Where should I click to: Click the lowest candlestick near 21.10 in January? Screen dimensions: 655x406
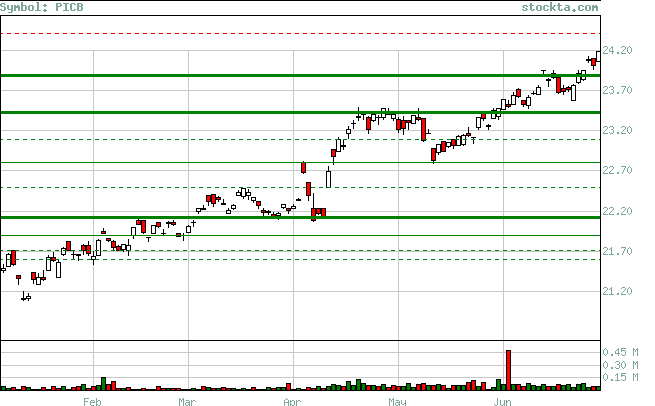pos(23,297)
